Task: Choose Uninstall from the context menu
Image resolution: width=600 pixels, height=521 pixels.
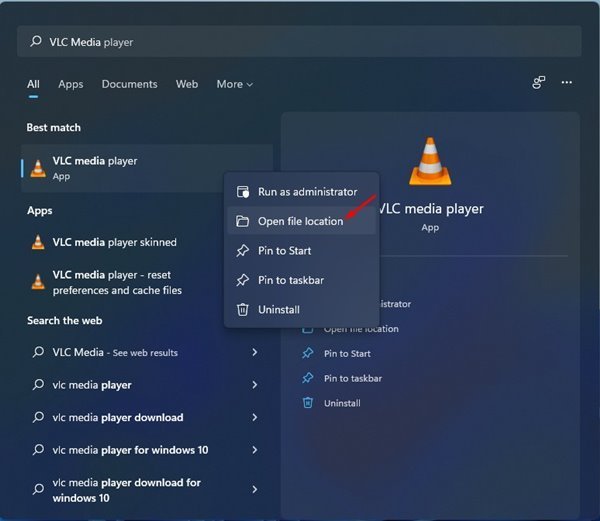Action: (278, 310)
